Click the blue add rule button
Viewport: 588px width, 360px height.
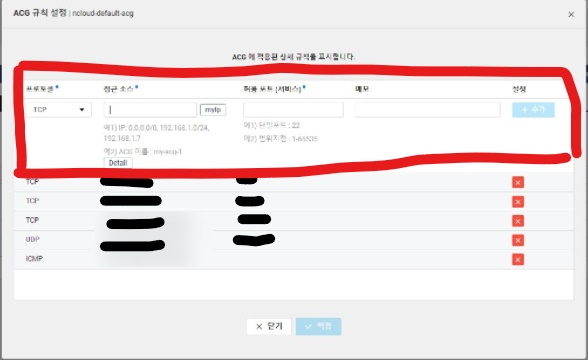pos(533,110)
